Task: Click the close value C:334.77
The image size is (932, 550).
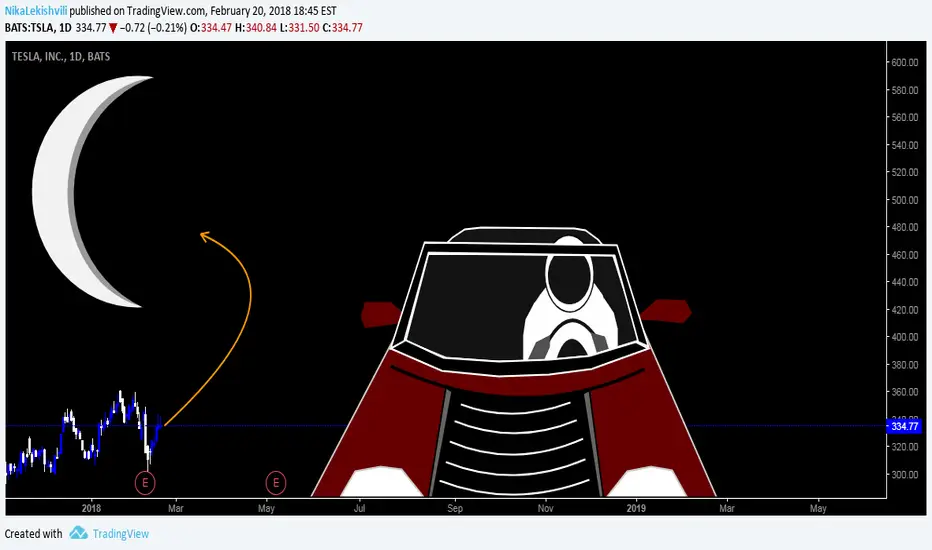Action: pos(342,27)
